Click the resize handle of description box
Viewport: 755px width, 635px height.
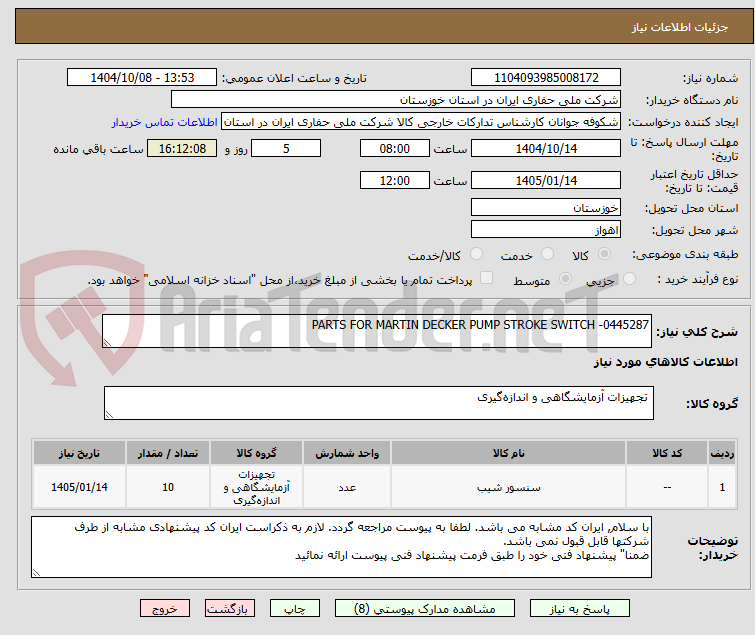pos(107,343)
